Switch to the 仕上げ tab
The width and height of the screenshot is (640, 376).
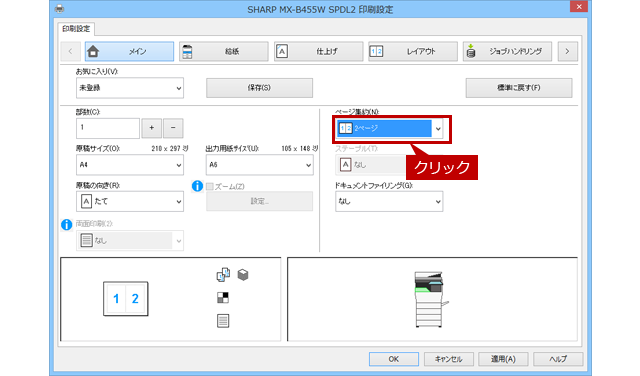click(x=318, y=51)
